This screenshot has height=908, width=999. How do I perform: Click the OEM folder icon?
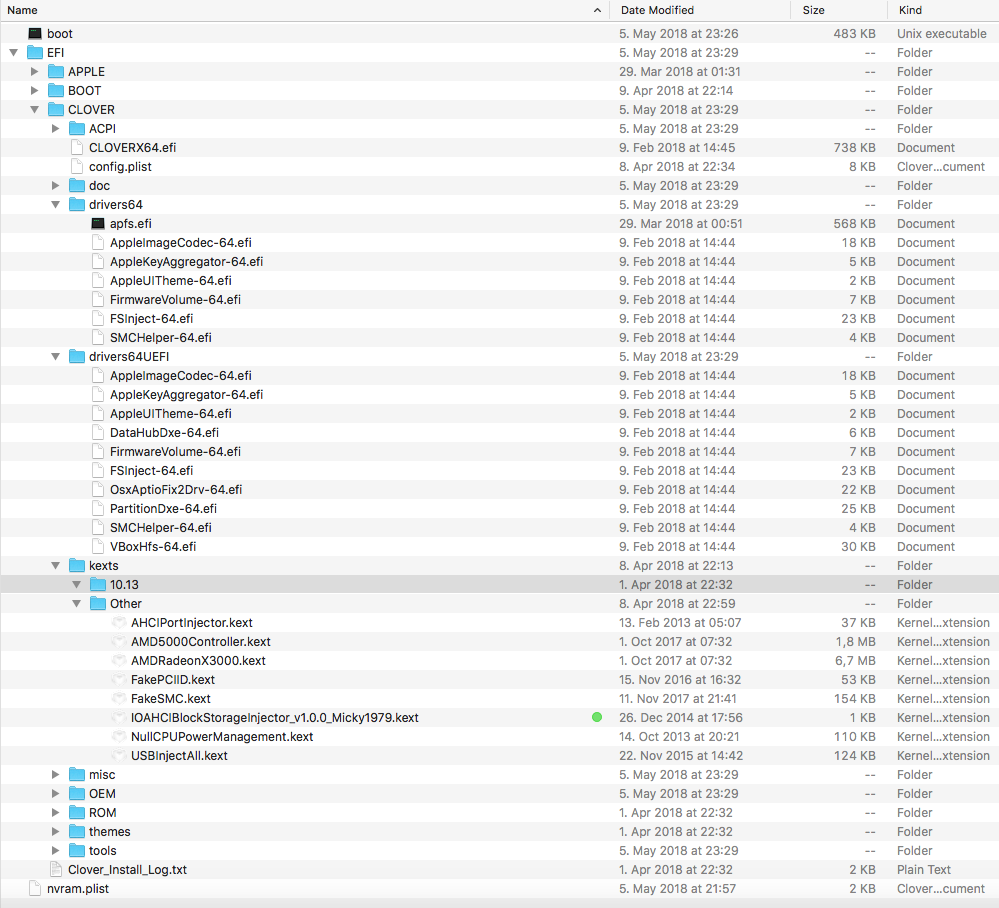pyautogui.click(x=77, y=793)
